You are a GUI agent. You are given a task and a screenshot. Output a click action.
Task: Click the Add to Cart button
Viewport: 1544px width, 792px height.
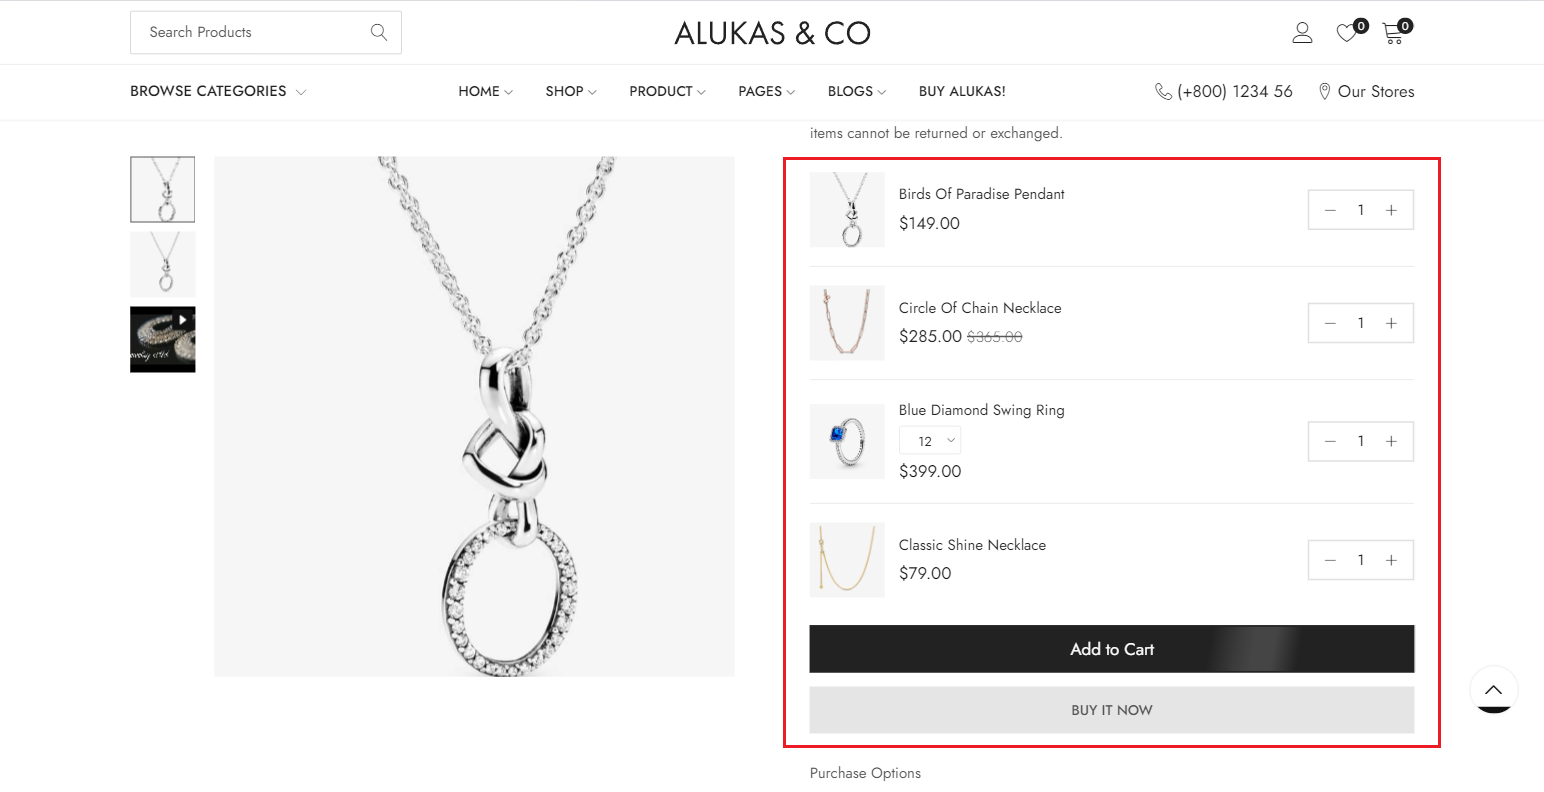click(x=1111, y=649)
